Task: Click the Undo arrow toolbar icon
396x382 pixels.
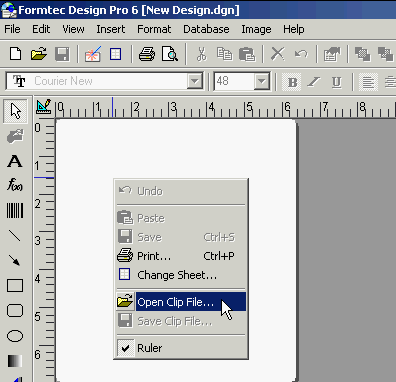Action: tap(301, 54)
